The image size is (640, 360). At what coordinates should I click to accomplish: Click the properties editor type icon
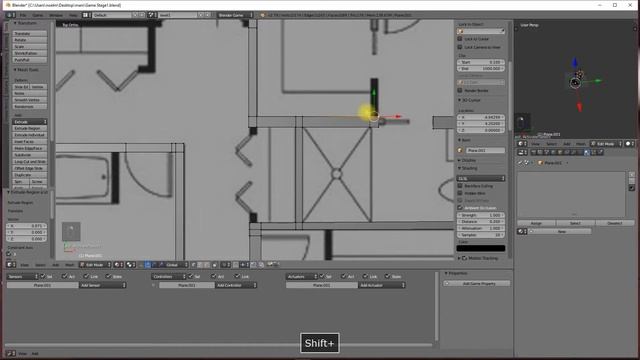tap(522, 152)
